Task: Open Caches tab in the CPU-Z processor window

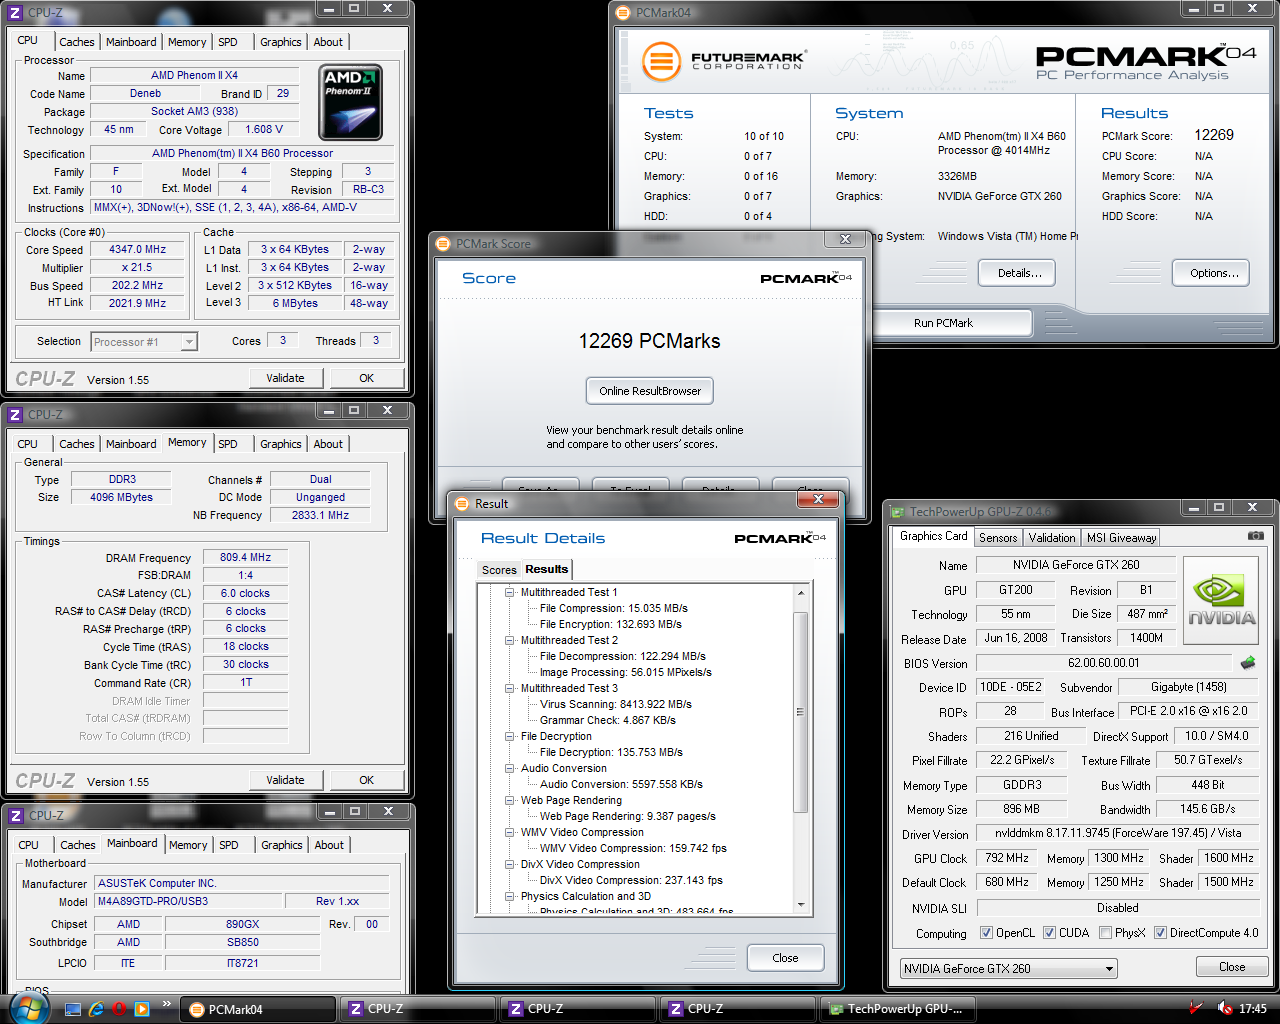Action: pyautogui.click(x=77, y=42)
